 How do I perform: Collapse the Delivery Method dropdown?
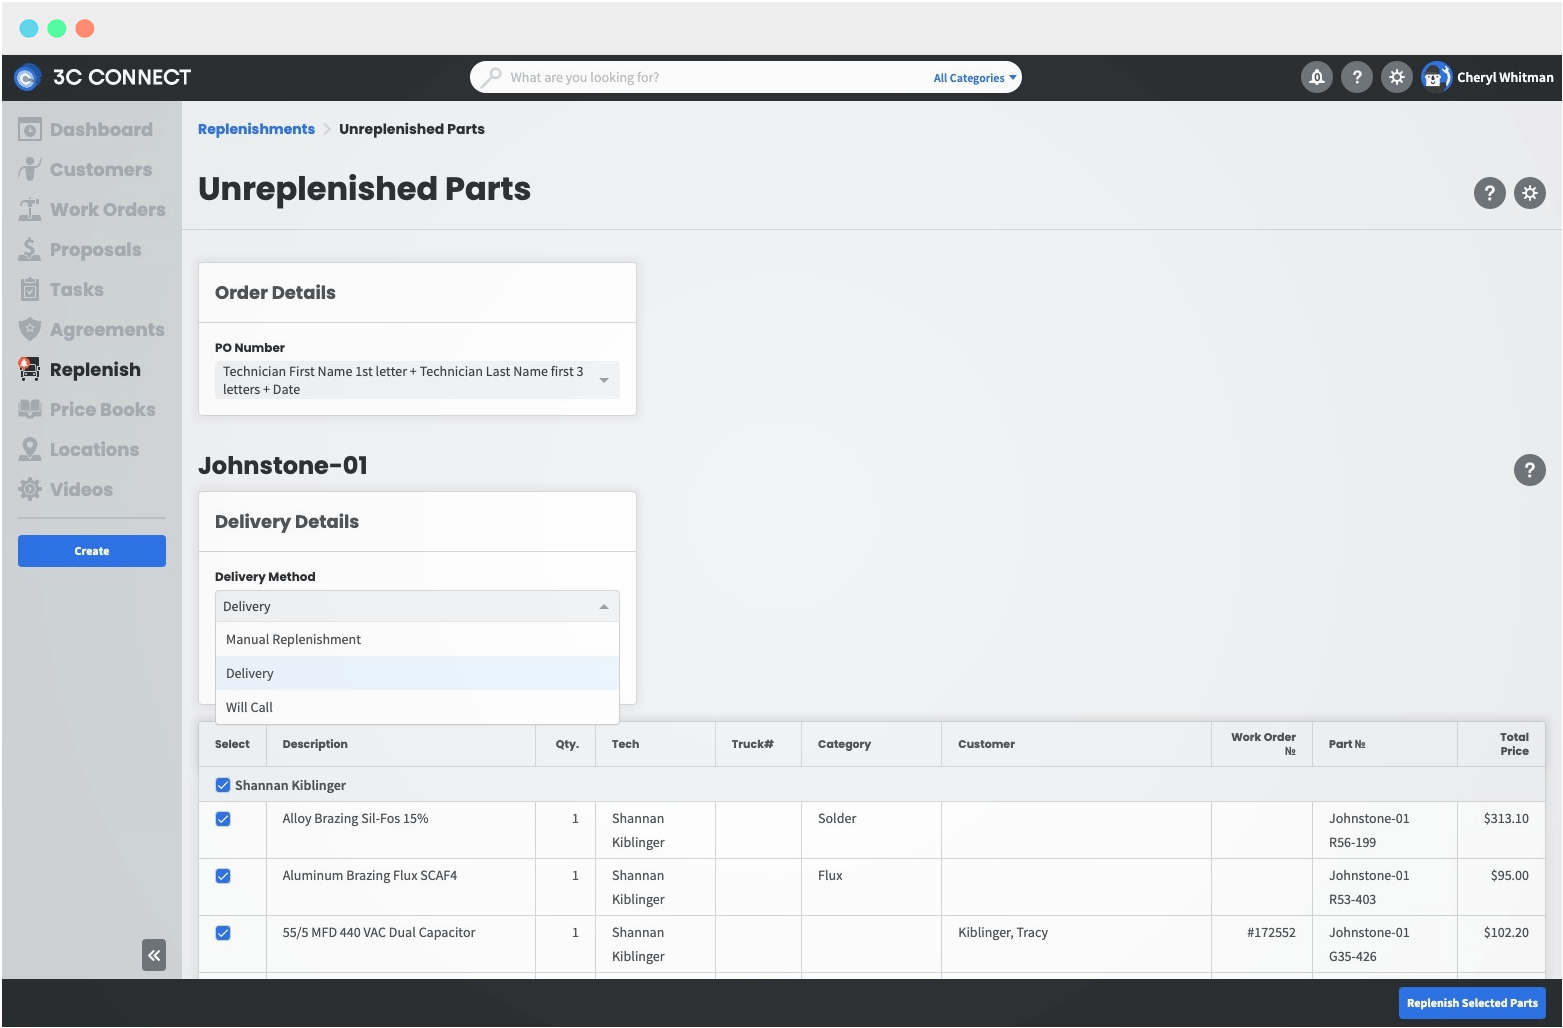point(603,606)
